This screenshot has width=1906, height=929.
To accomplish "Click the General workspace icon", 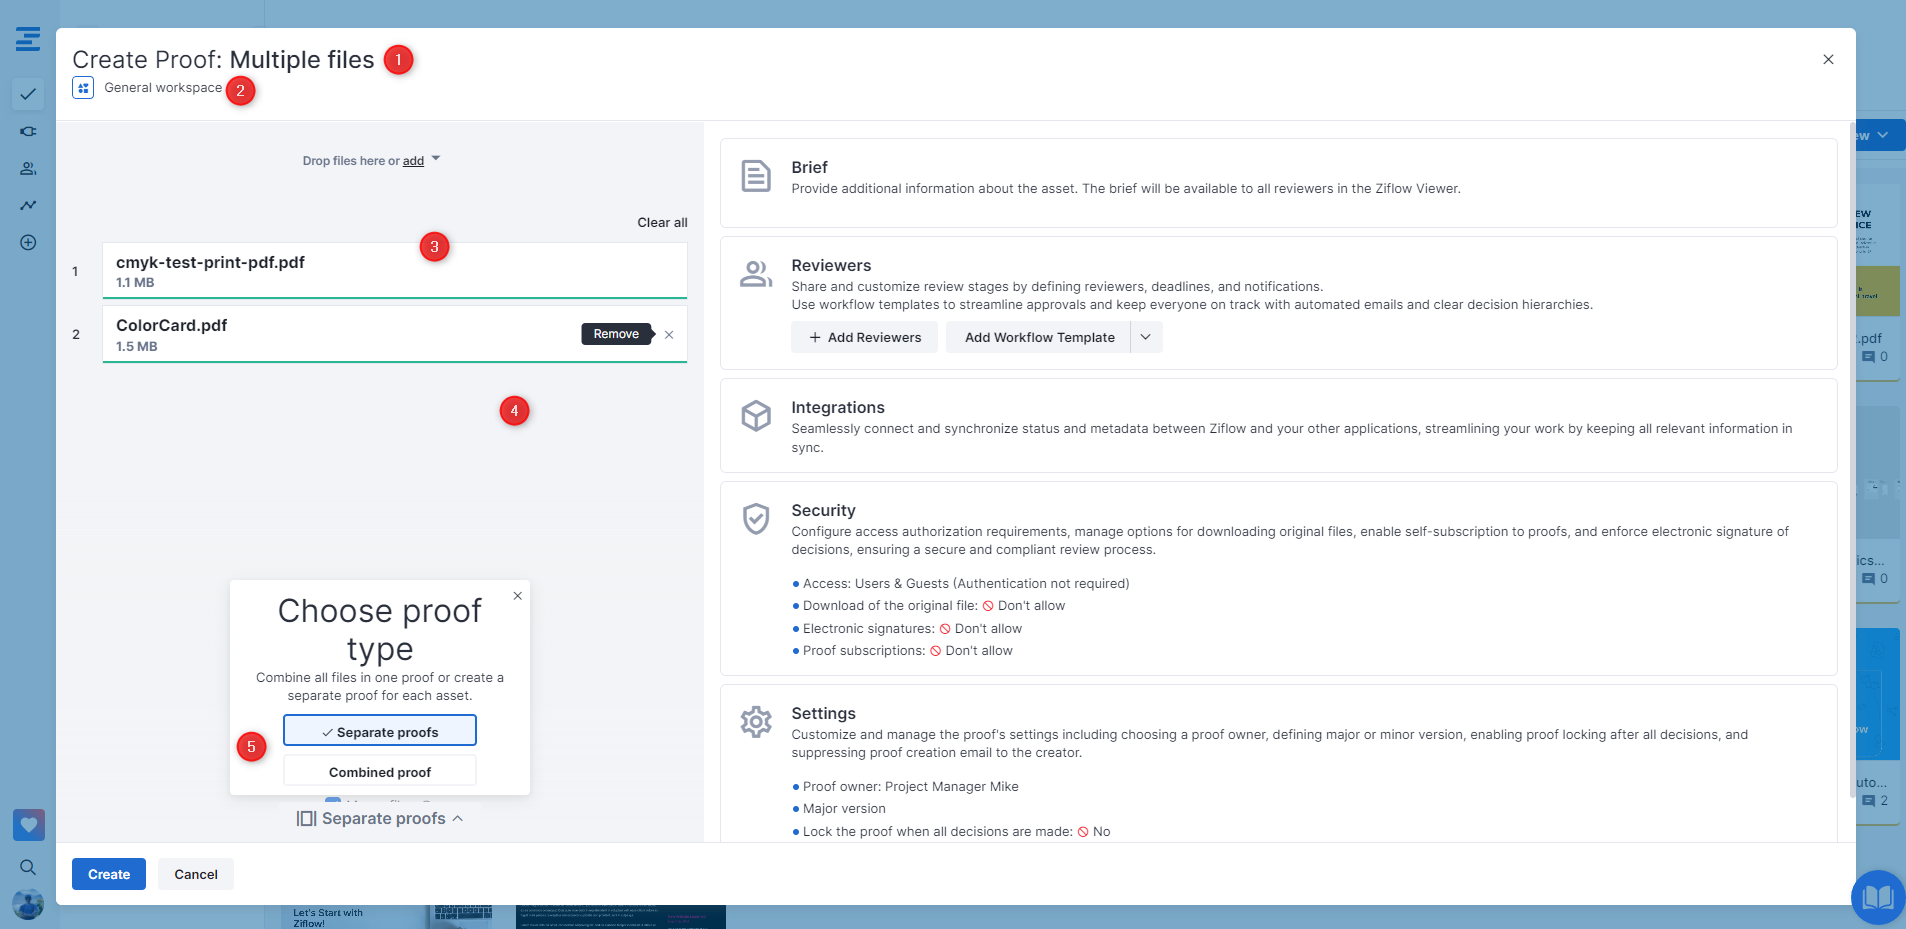I will point(83,88).
